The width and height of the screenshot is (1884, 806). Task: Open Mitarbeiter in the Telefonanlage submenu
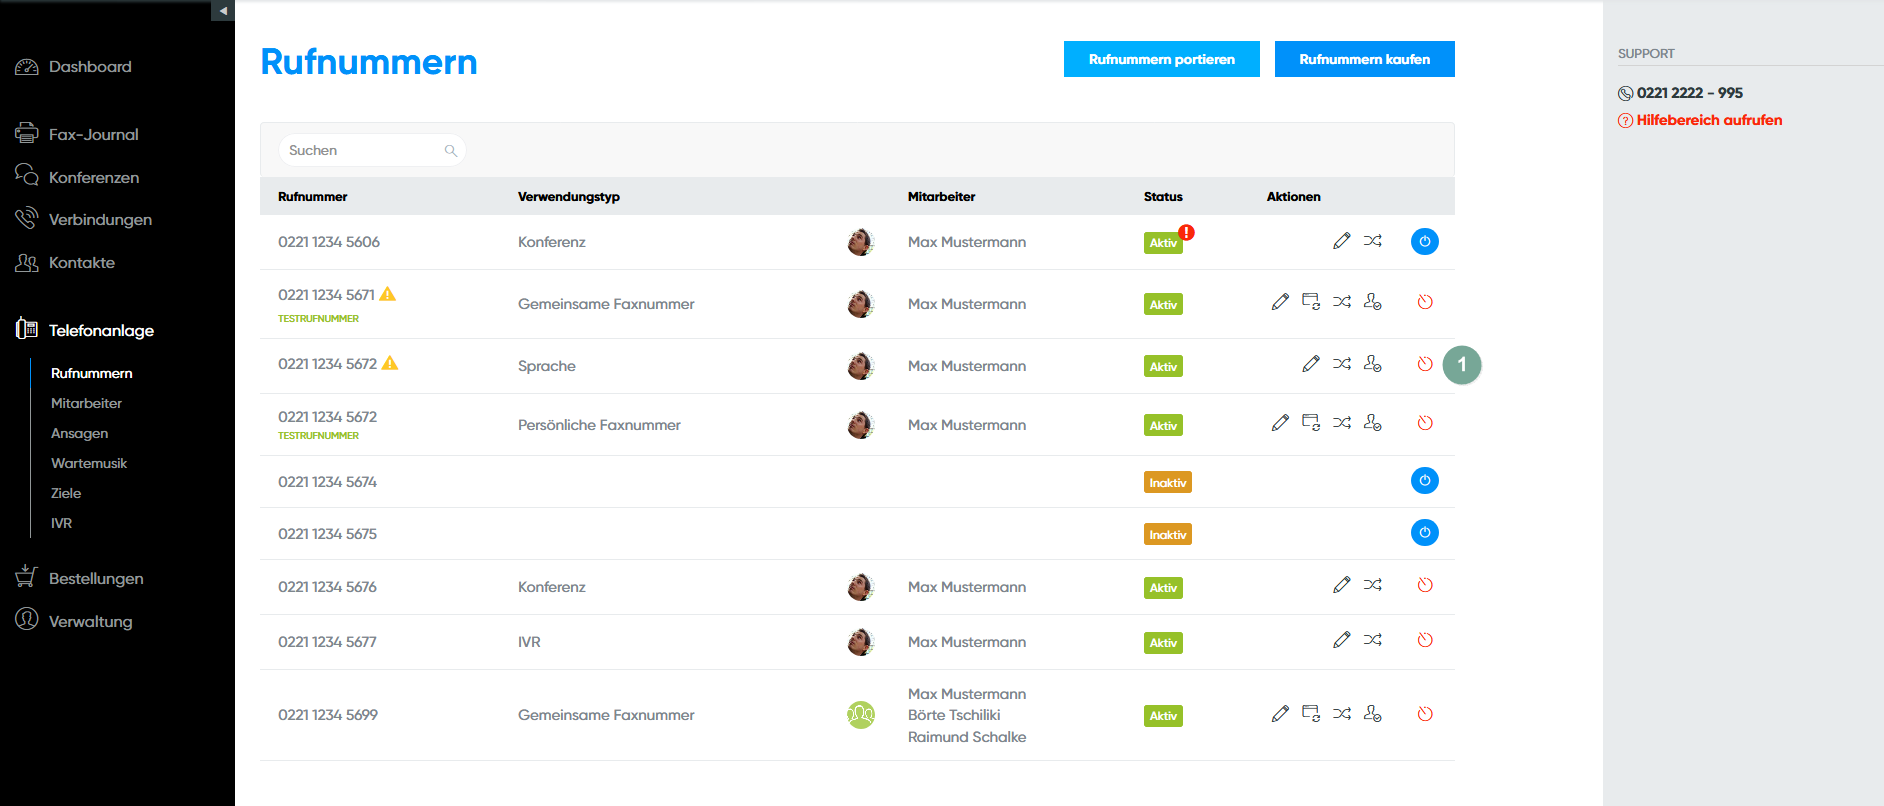86,403
